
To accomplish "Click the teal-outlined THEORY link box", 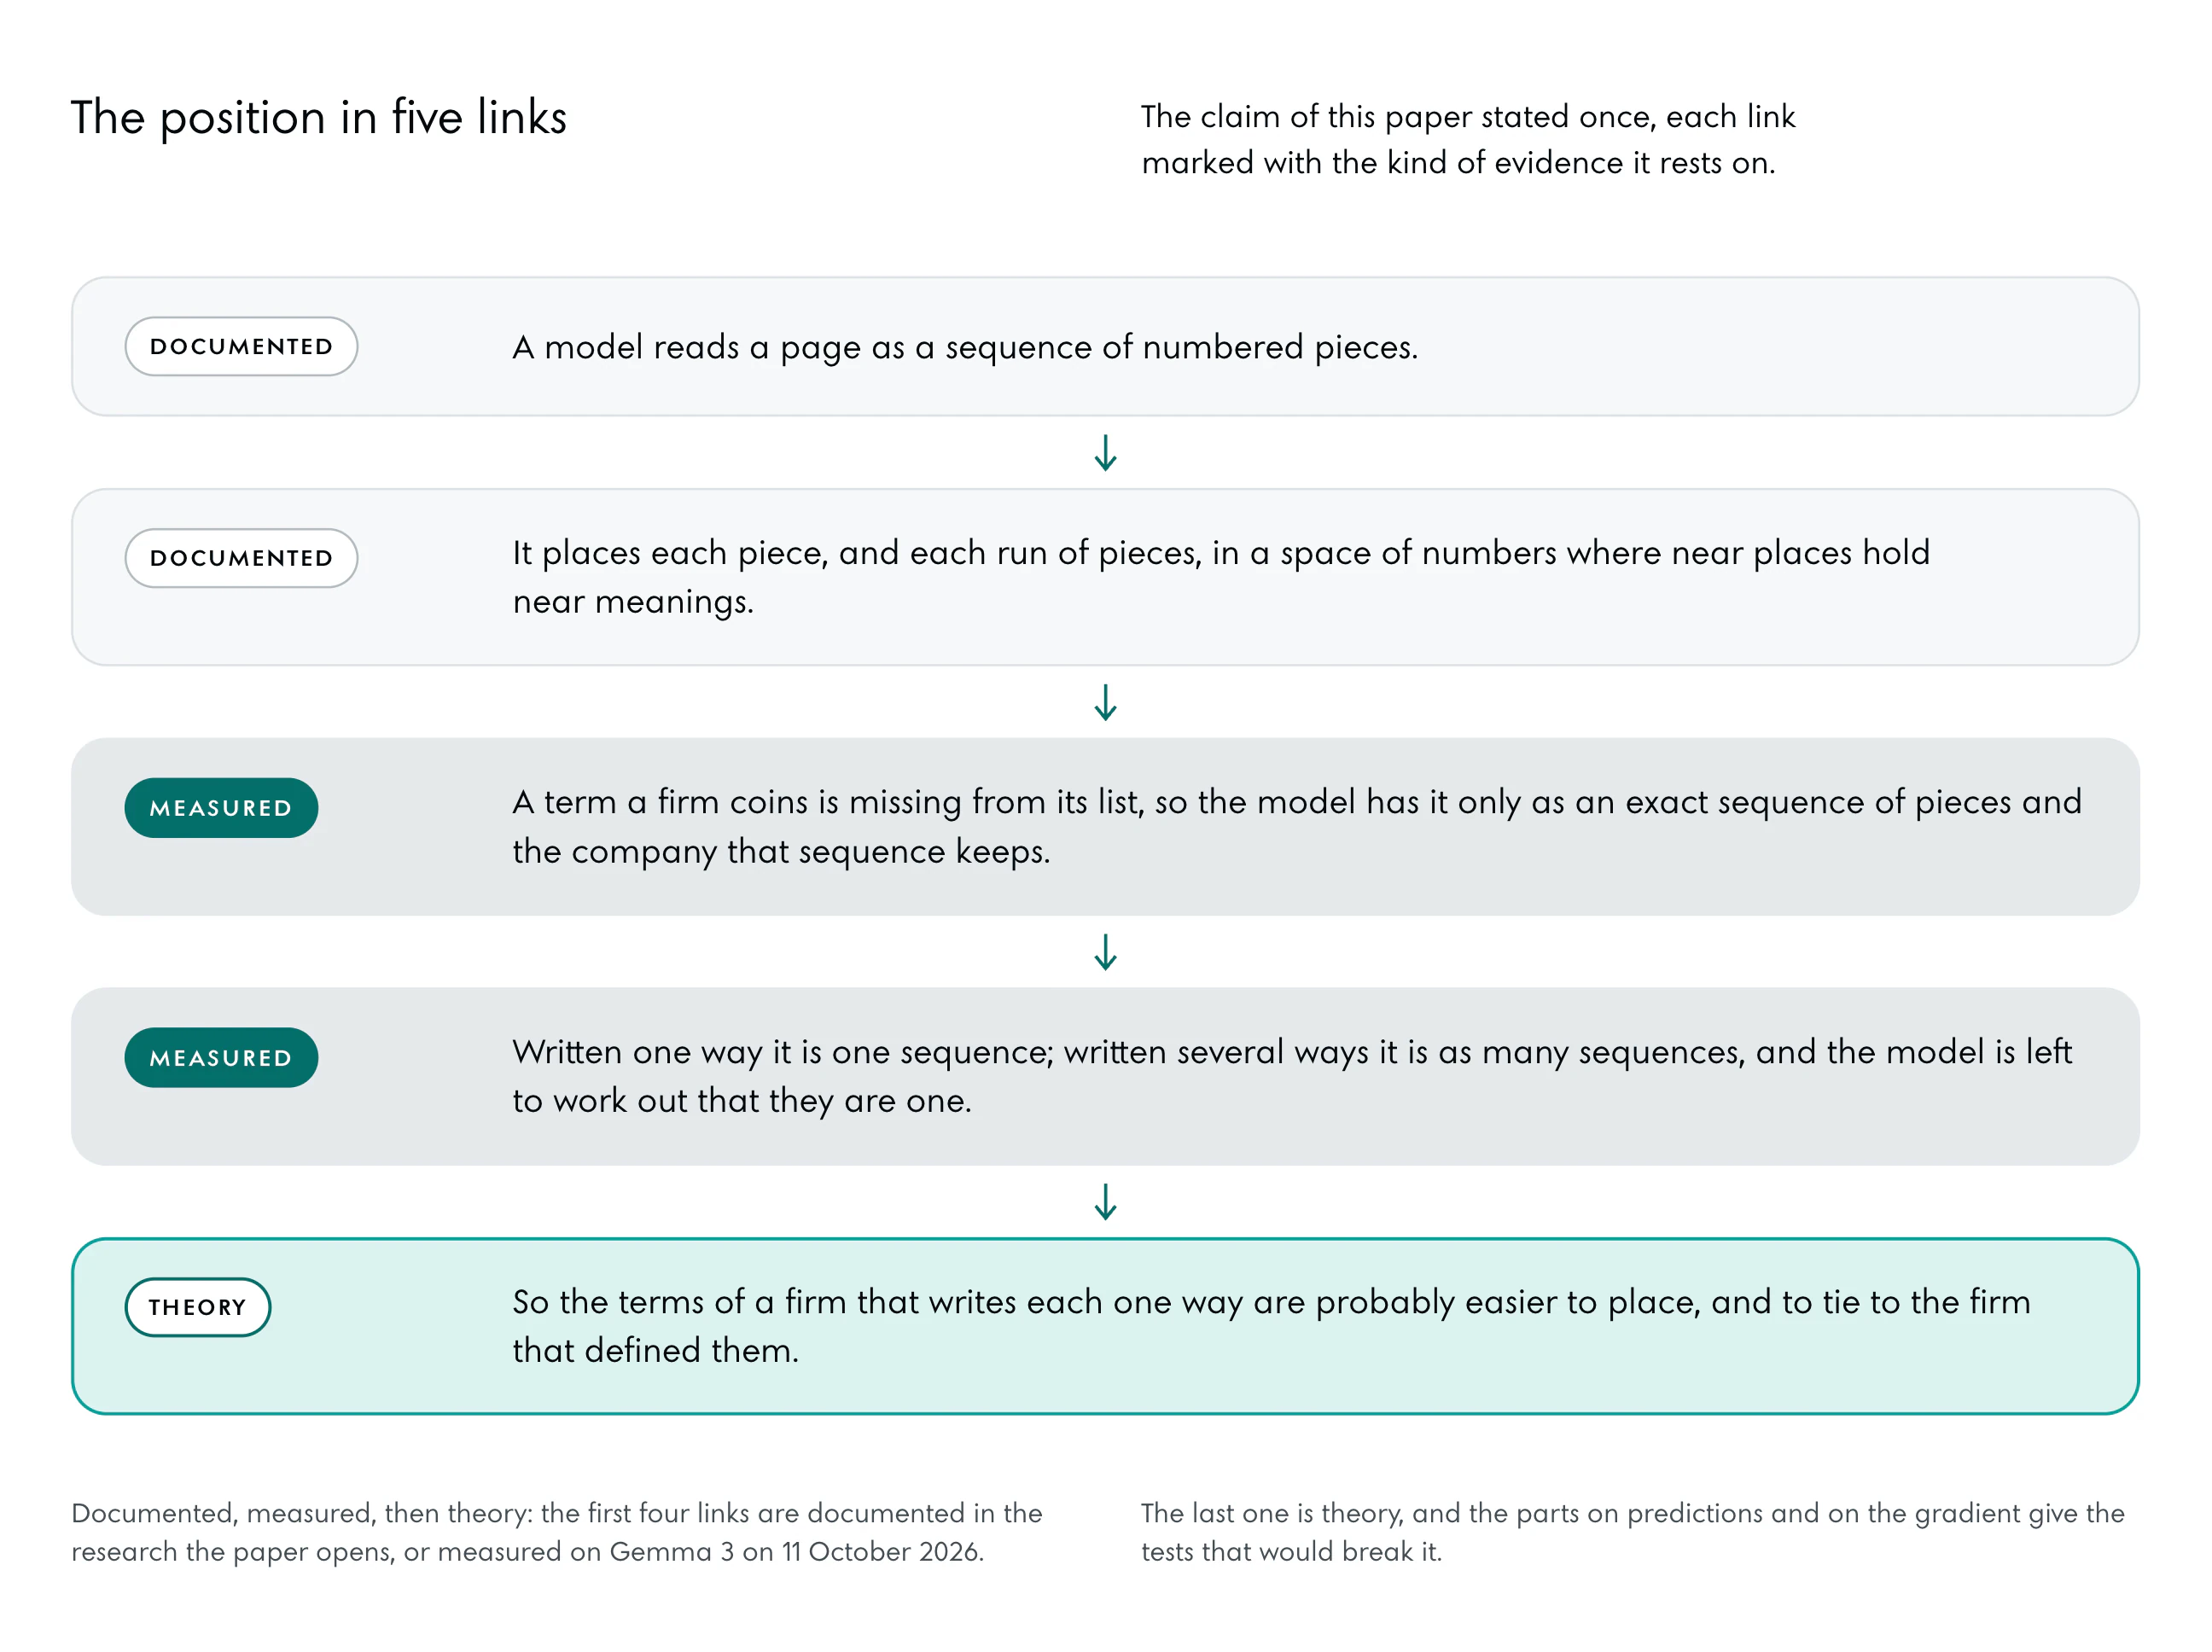I will coord(1105,1326).
